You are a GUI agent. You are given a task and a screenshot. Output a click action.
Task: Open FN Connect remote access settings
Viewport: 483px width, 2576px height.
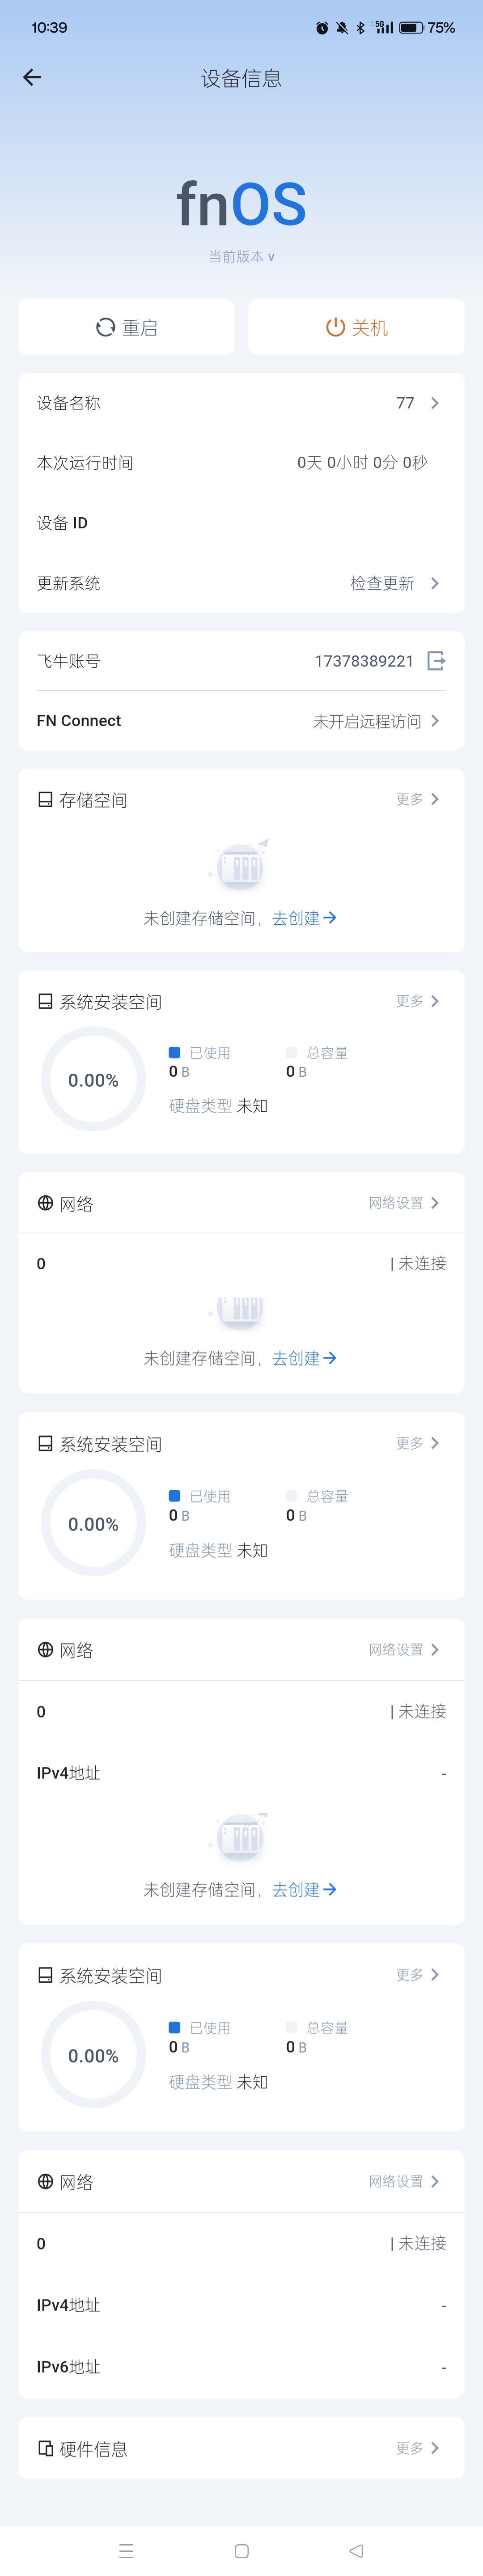tap(375, 721)
